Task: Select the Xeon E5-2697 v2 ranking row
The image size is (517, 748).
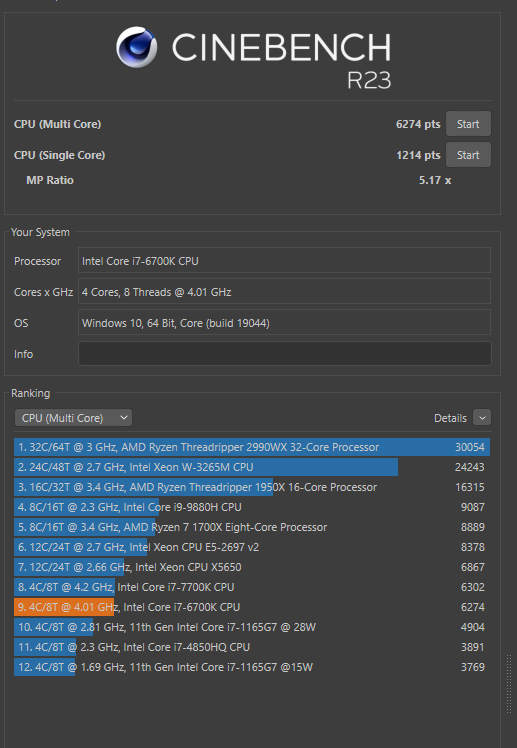Action: click(252, 547)
